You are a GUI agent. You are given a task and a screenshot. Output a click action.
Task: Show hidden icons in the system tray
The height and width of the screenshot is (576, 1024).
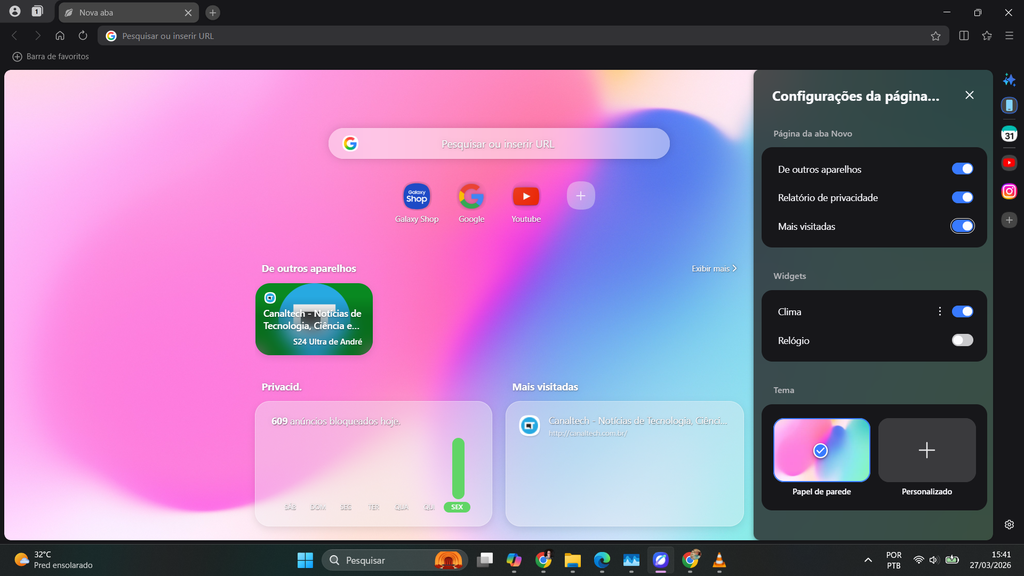coord(867,560)
